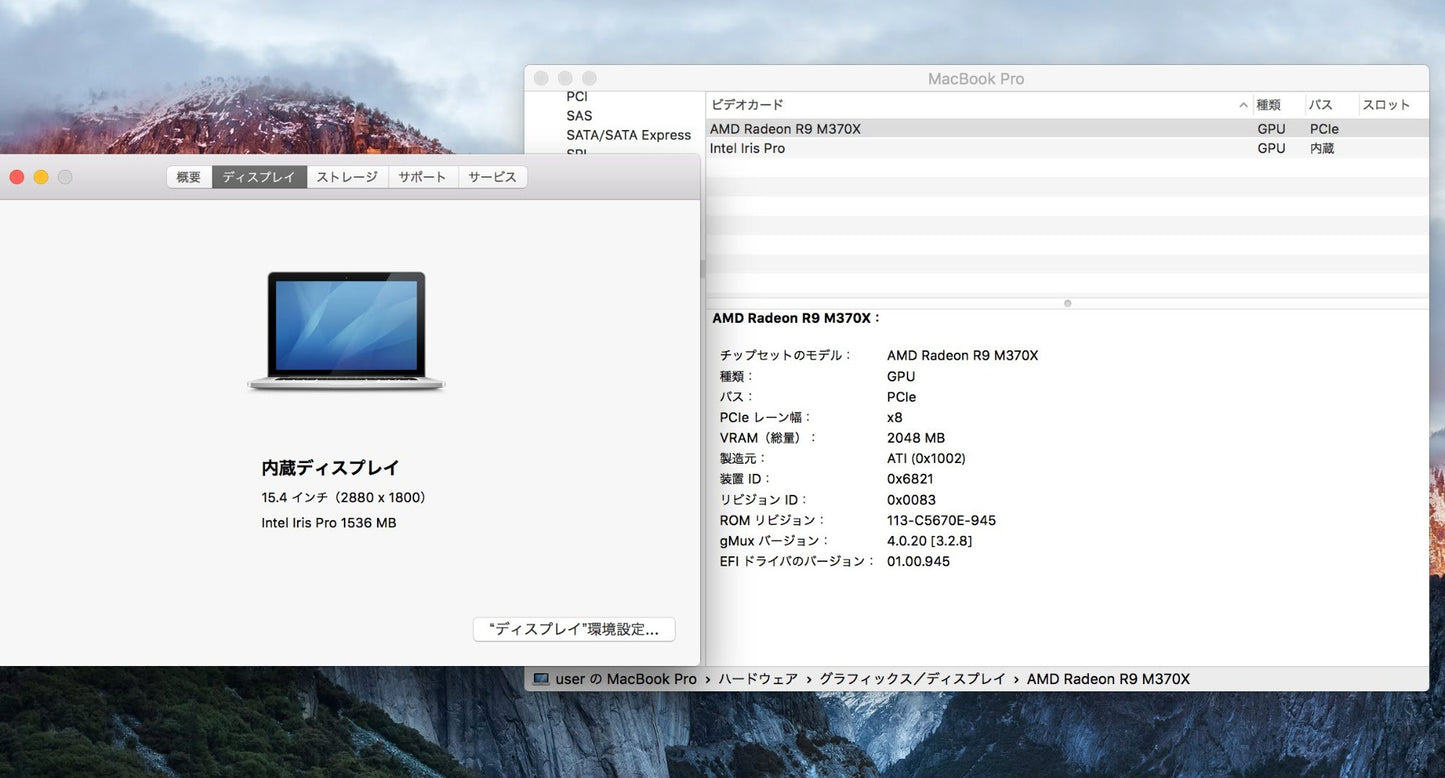Click the manufacturer value ATI (0x1002)
This screenshot has height=778, width=1445.
[x=926, y=459]
